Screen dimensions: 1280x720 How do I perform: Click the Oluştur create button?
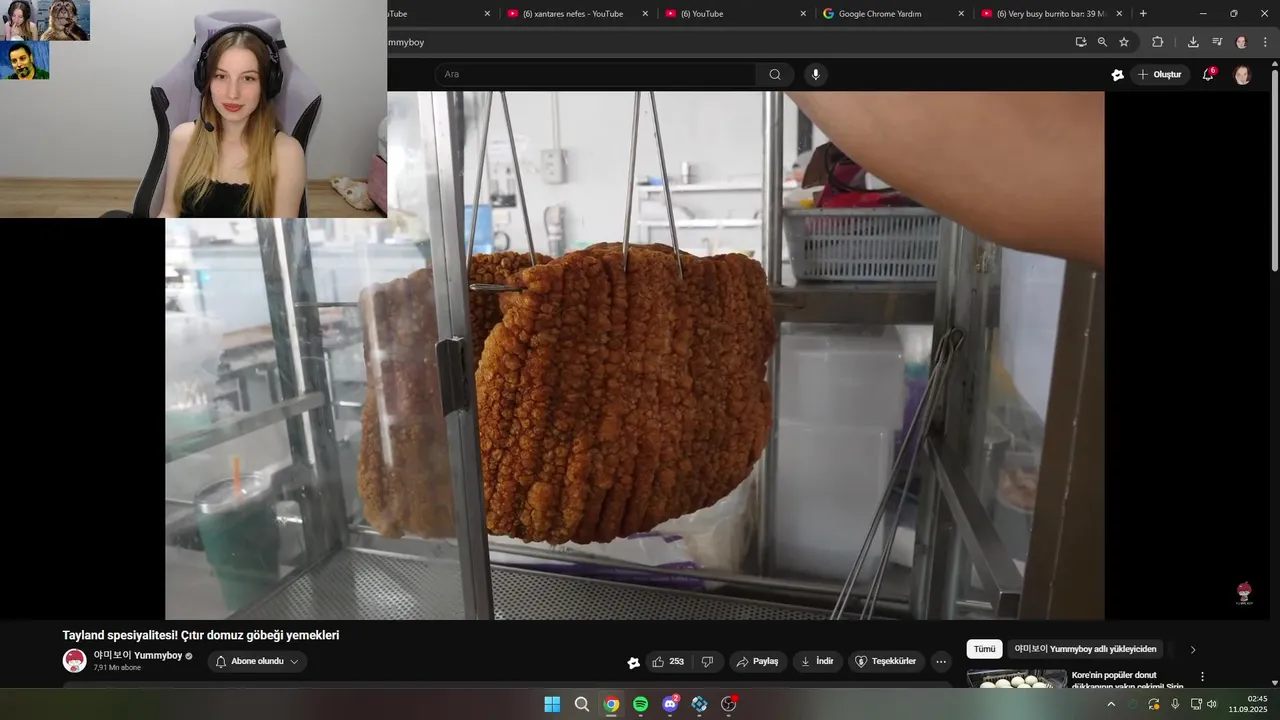pos(1160,75)
